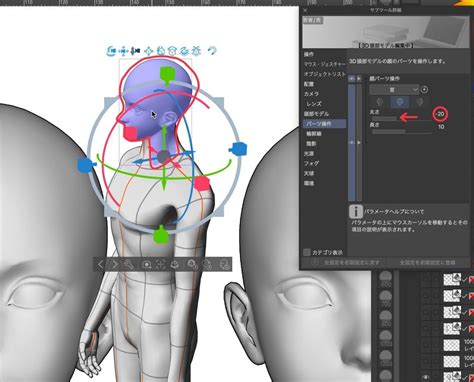Select カメラ in the category list
474x382 pixels.
pyautogui.click(x=312, y=94)
